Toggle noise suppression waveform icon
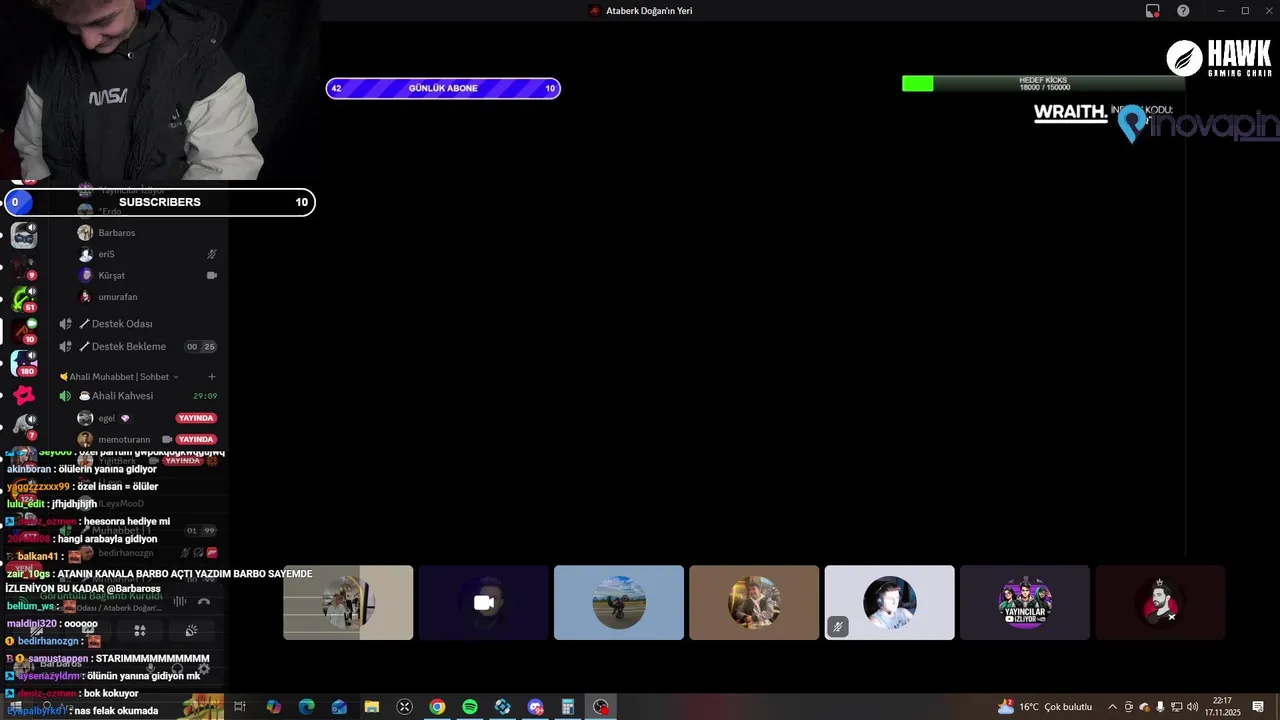Image resolution: width=1280 pixels, height=720 pixels. click(x=180, y=601)
